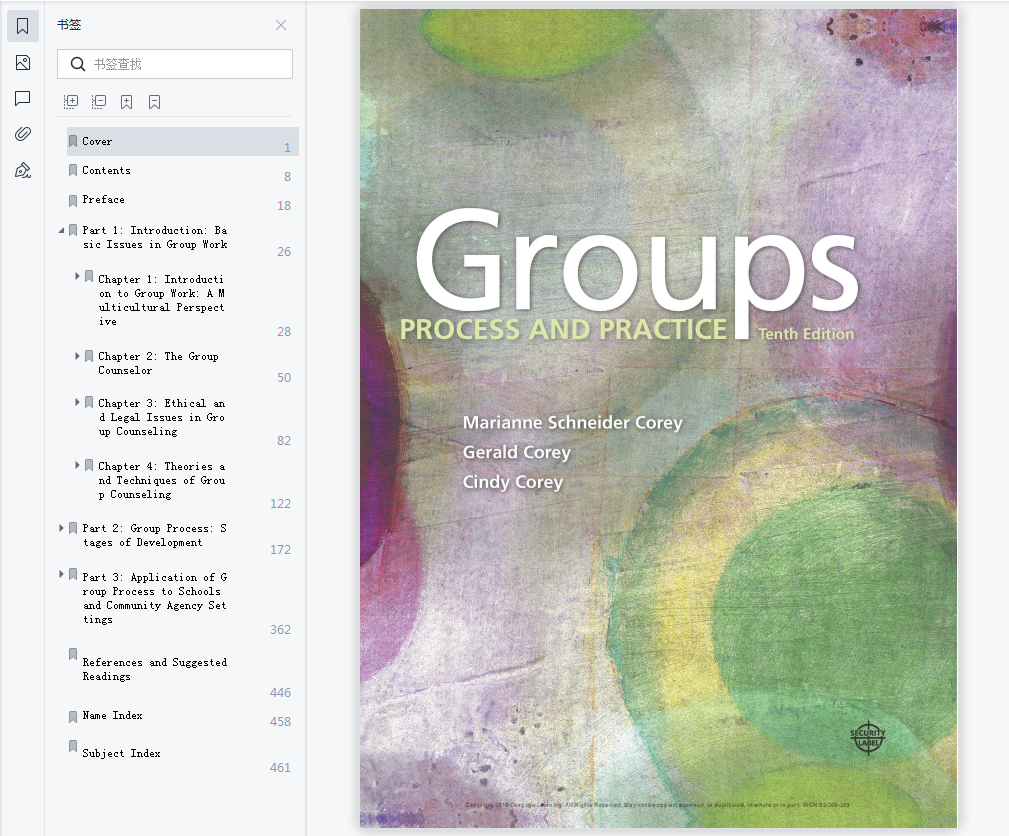Collapse Part 1 Introduction bookmark
Viewport: 1009px width, 836px height.
(62, 230)
